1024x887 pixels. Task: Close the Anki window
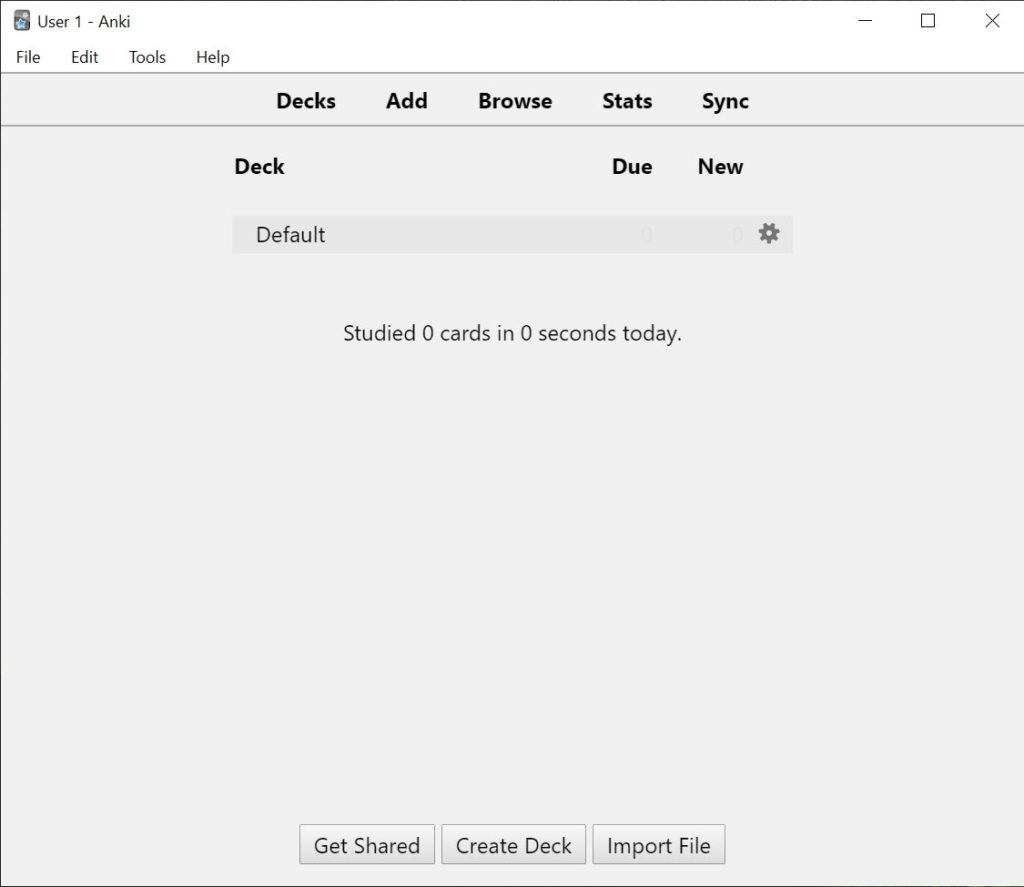point(992,21)
